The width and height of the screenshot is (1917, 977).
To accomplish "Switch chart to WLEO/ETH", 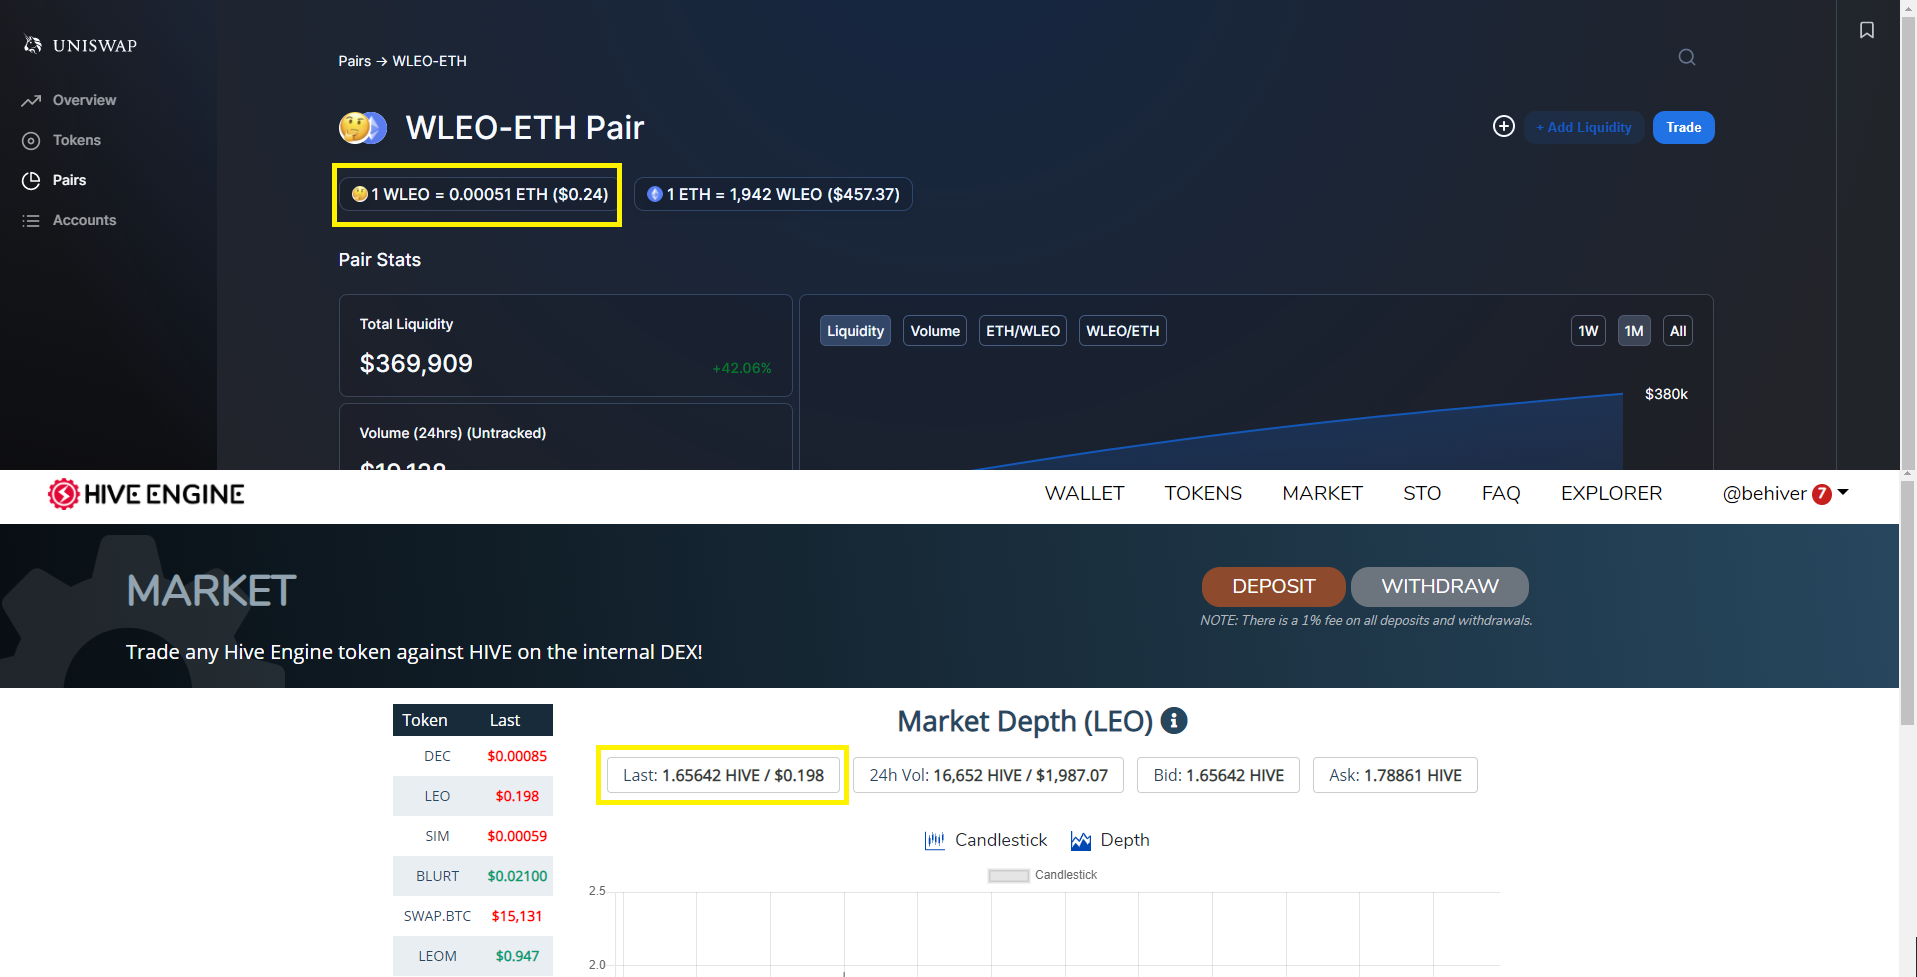I will tap(1123, 331).
